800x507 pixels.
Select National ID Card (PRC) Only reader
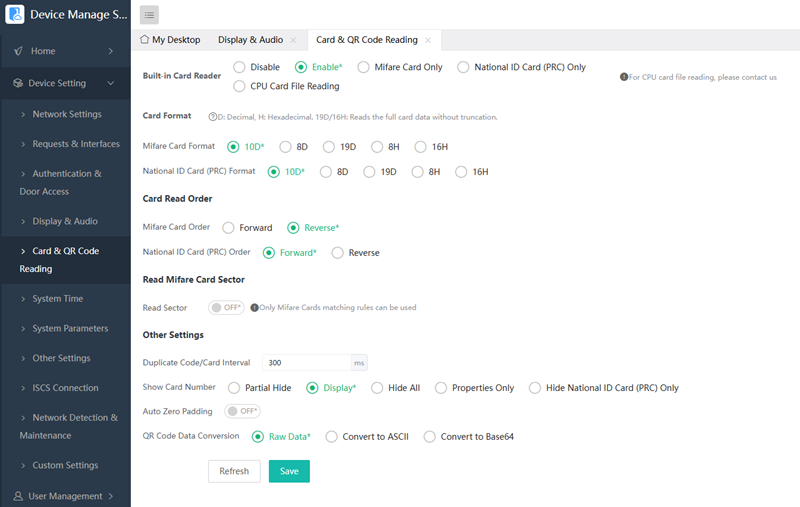463,67
